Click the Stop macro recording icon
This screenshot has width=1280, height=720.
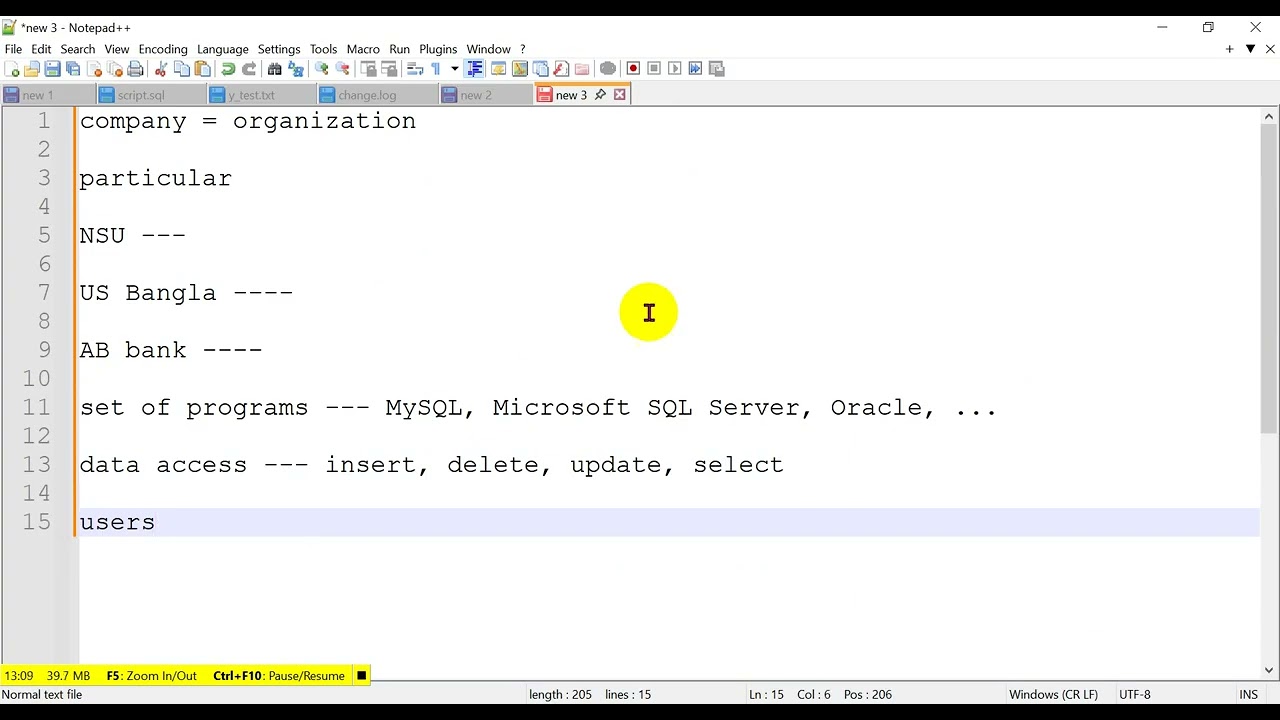point(654,69)
